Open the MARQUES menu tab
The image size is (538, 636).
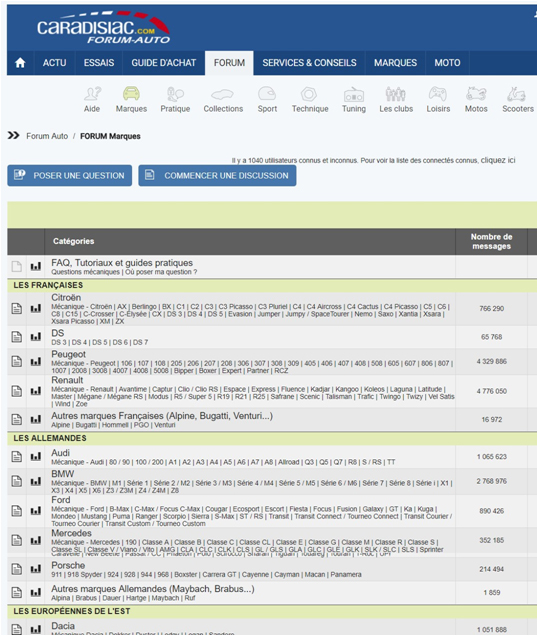395,63
